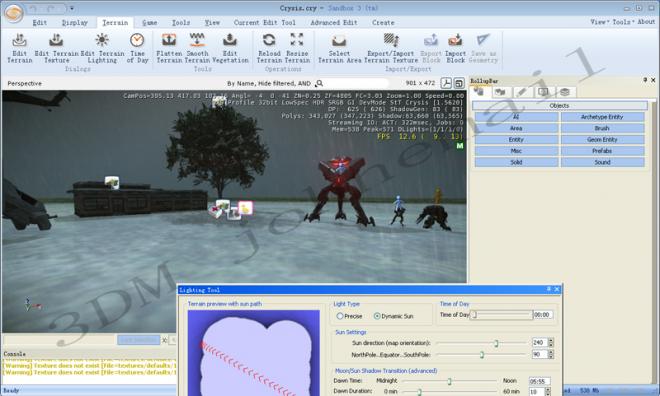Select the Flatten Terrain tool
The height and width of the screenshot is (396, 660).
pyautogui.click(x=169, y=48)
